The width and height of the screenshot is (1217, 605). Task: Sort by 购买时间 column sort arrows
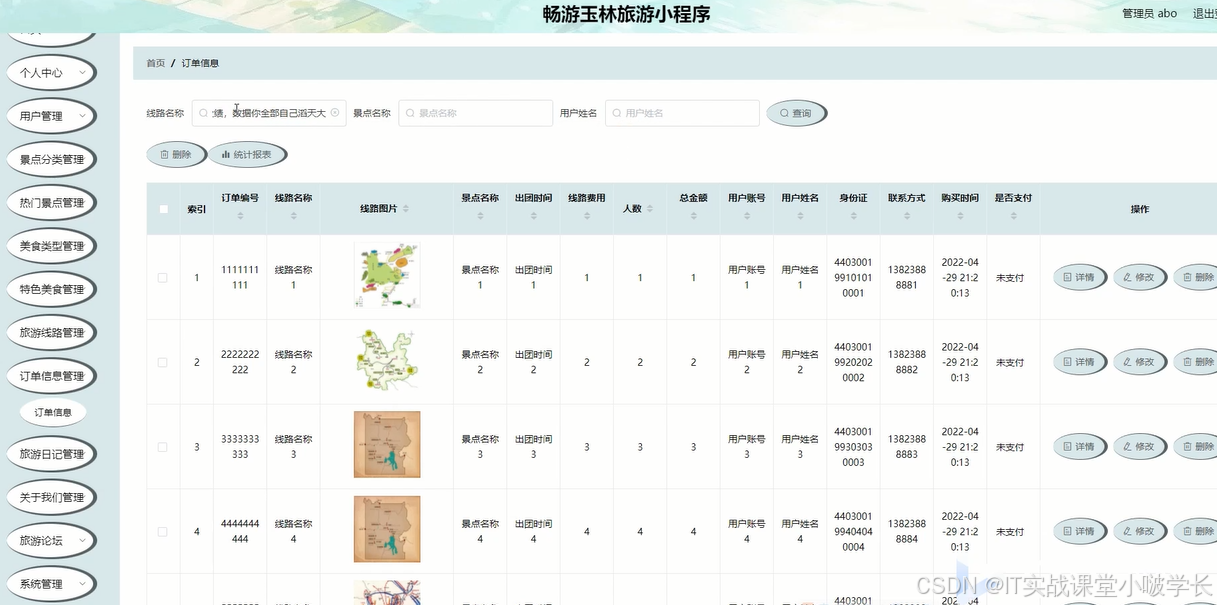(960, 215)
